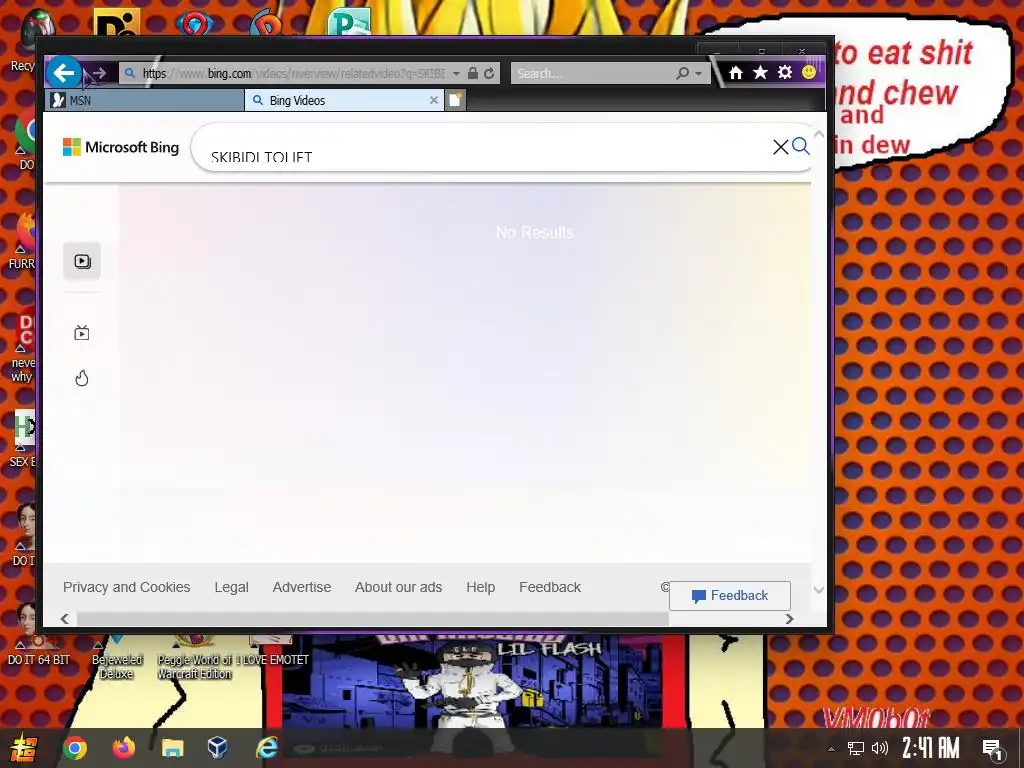Screen dimensions: 1024x768
Task: Refresh the Bing Videos page
Action: [489, 73]
